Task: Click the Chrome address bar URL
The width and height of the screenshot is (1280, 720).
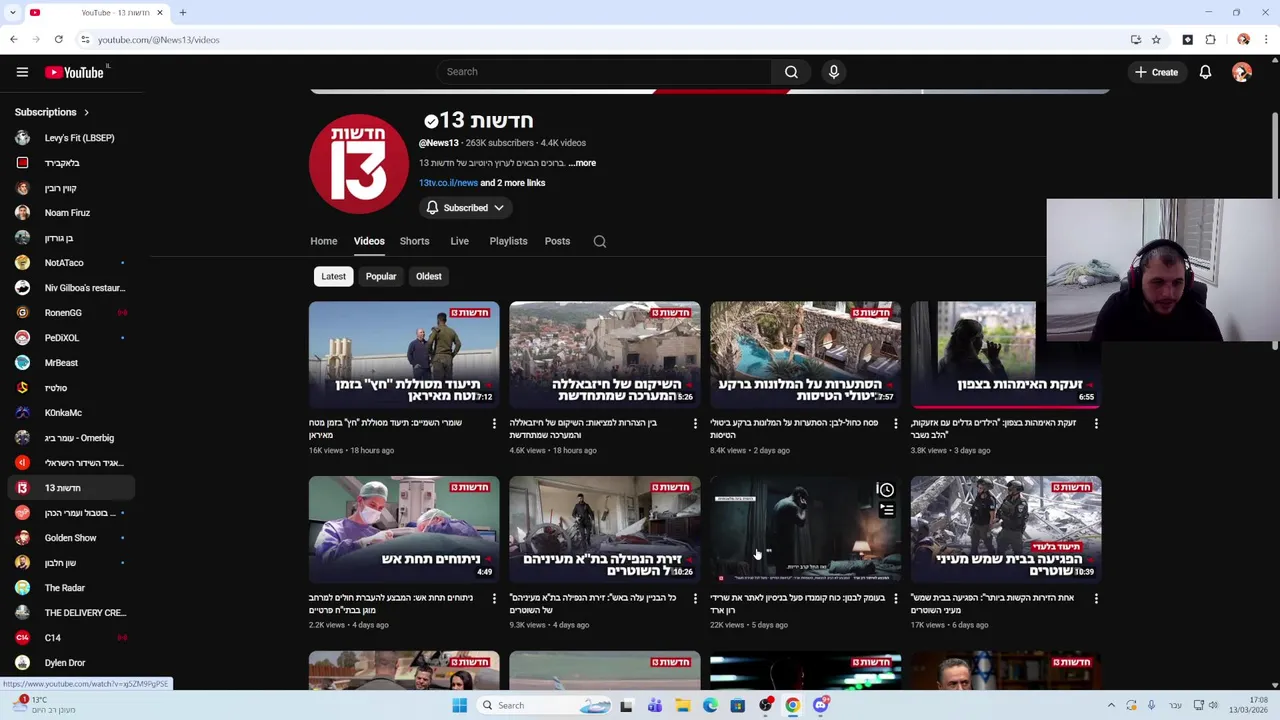Action: (158, 40)
